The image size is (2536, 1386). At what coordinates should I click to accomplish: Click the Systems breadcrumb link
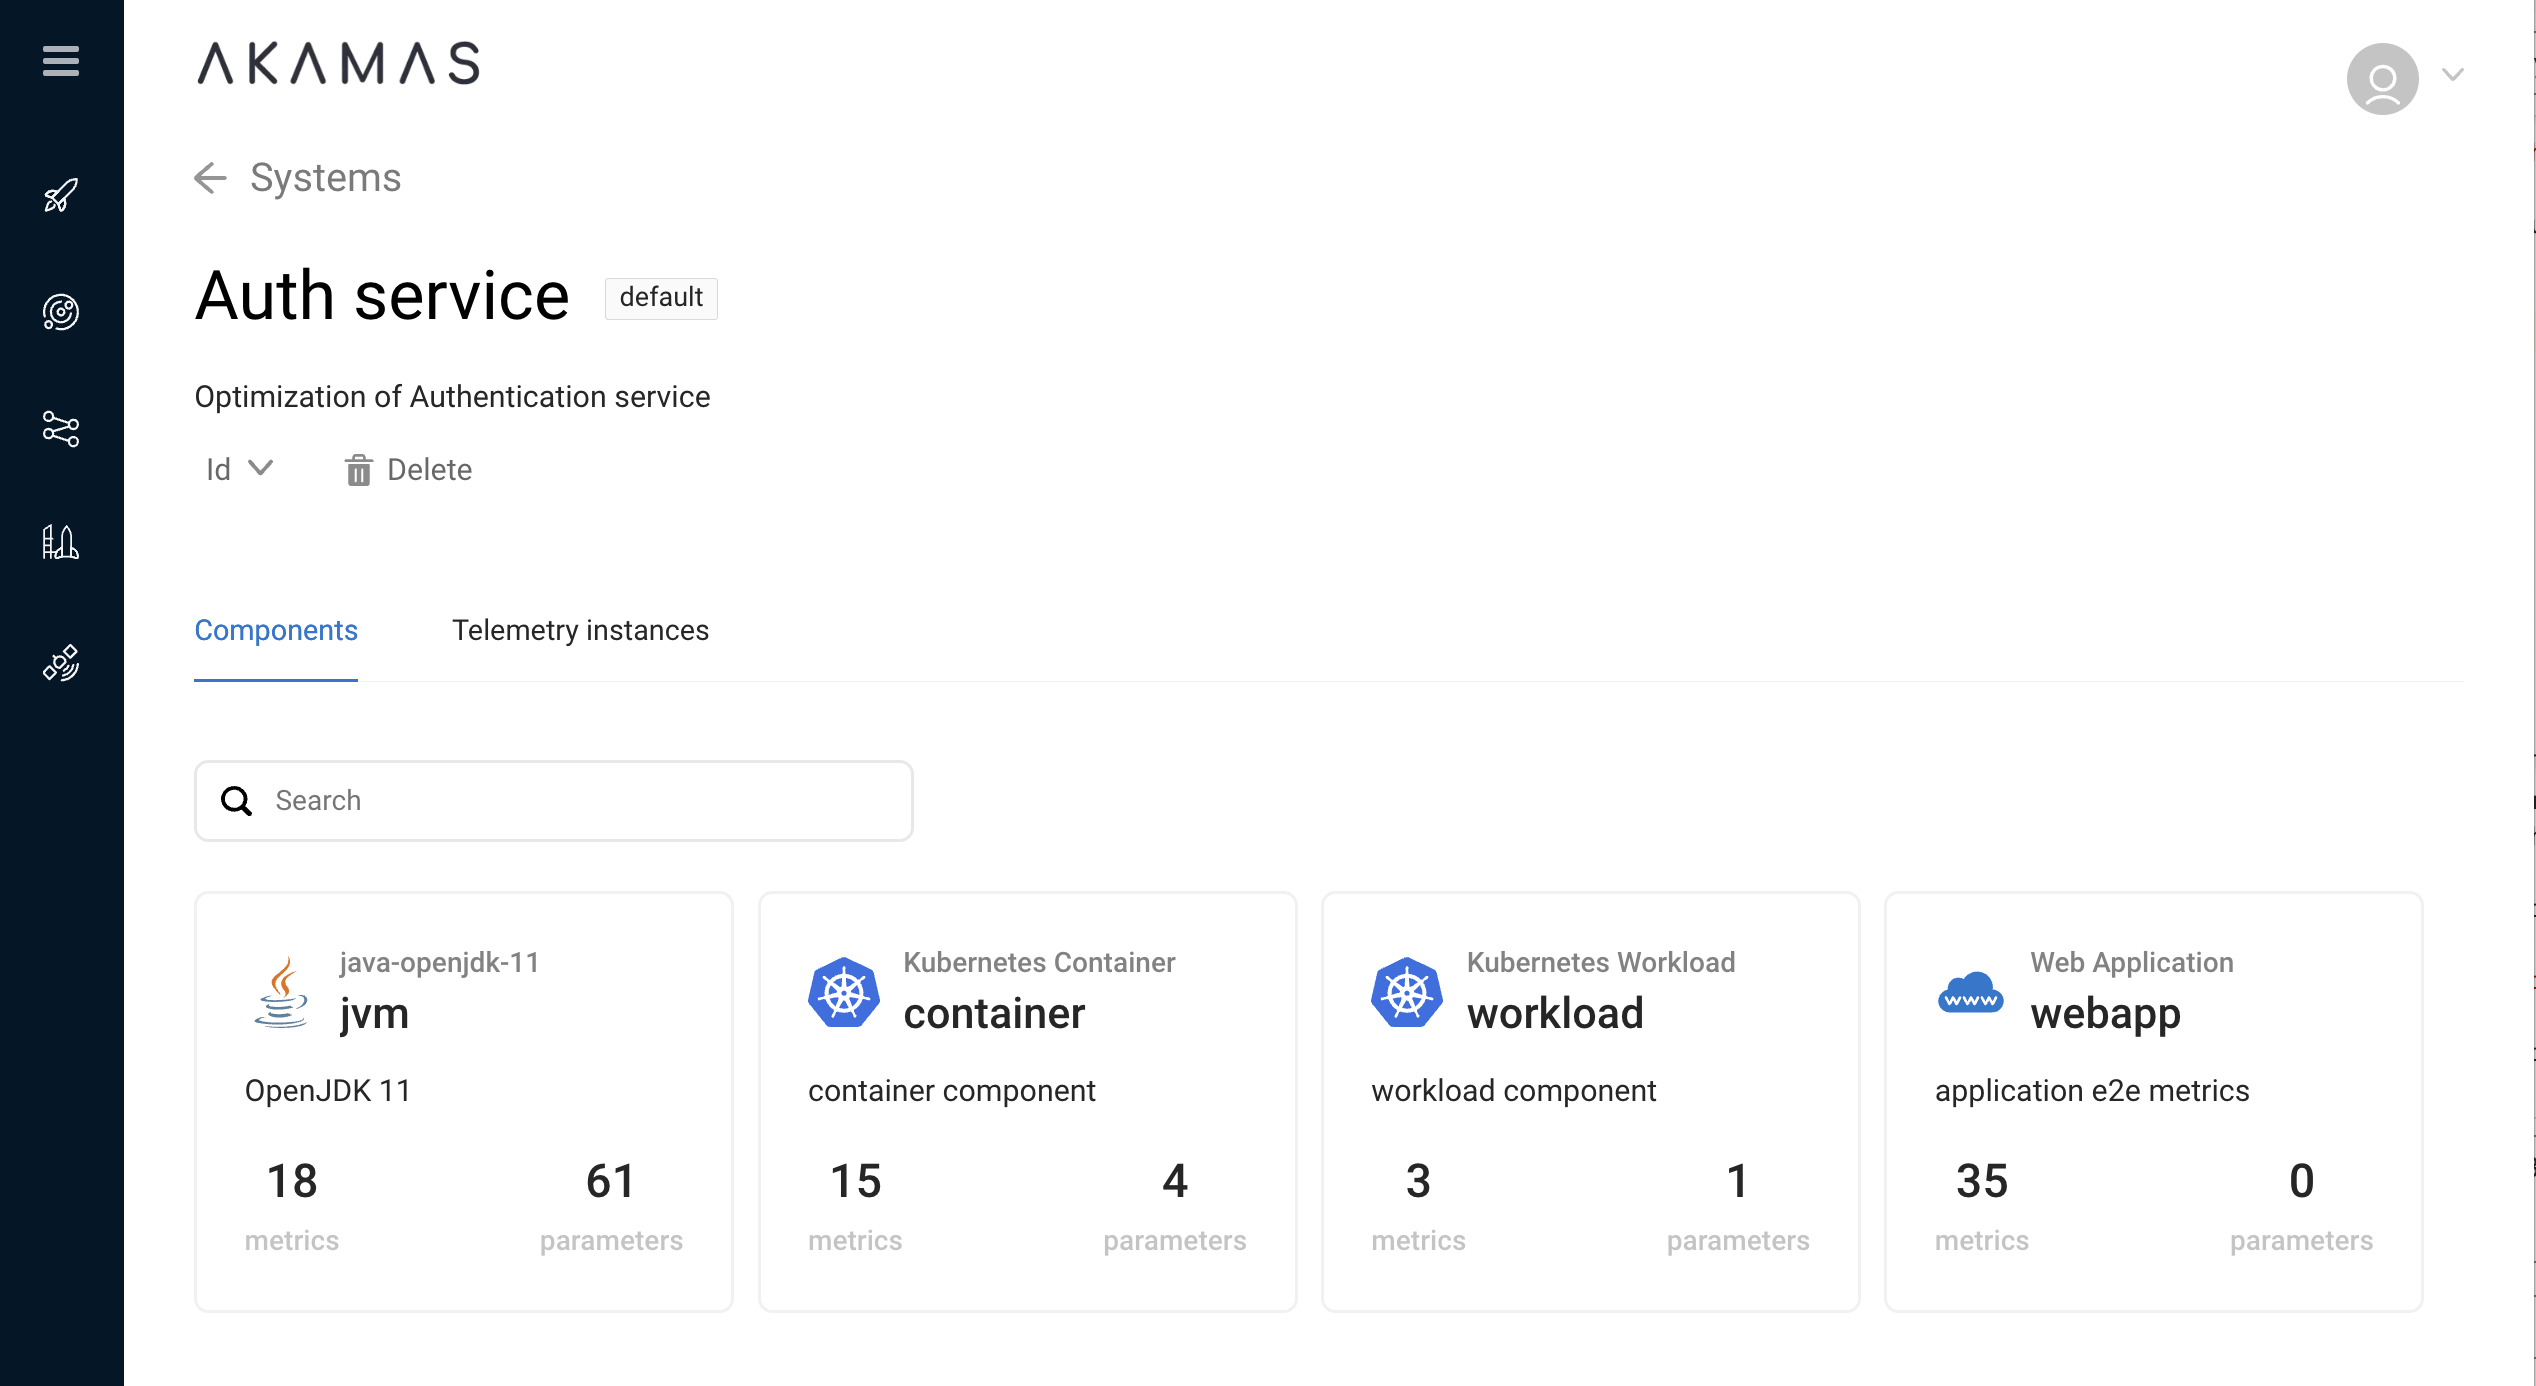click(325, 178)
